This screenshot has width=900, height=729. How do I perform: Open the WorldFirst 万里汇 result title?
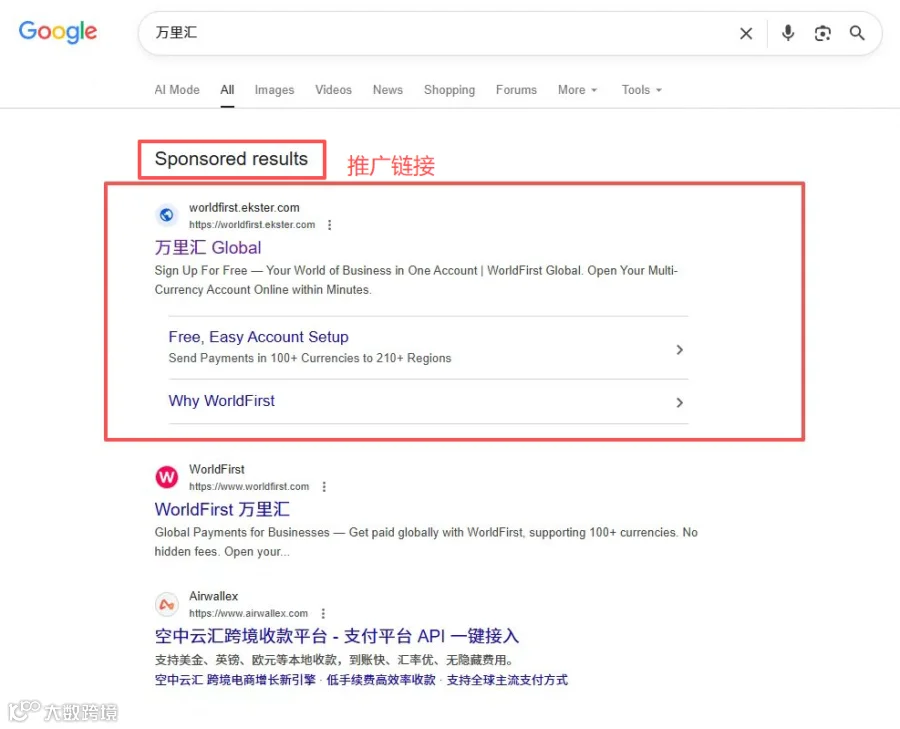(x=222, y=509)
